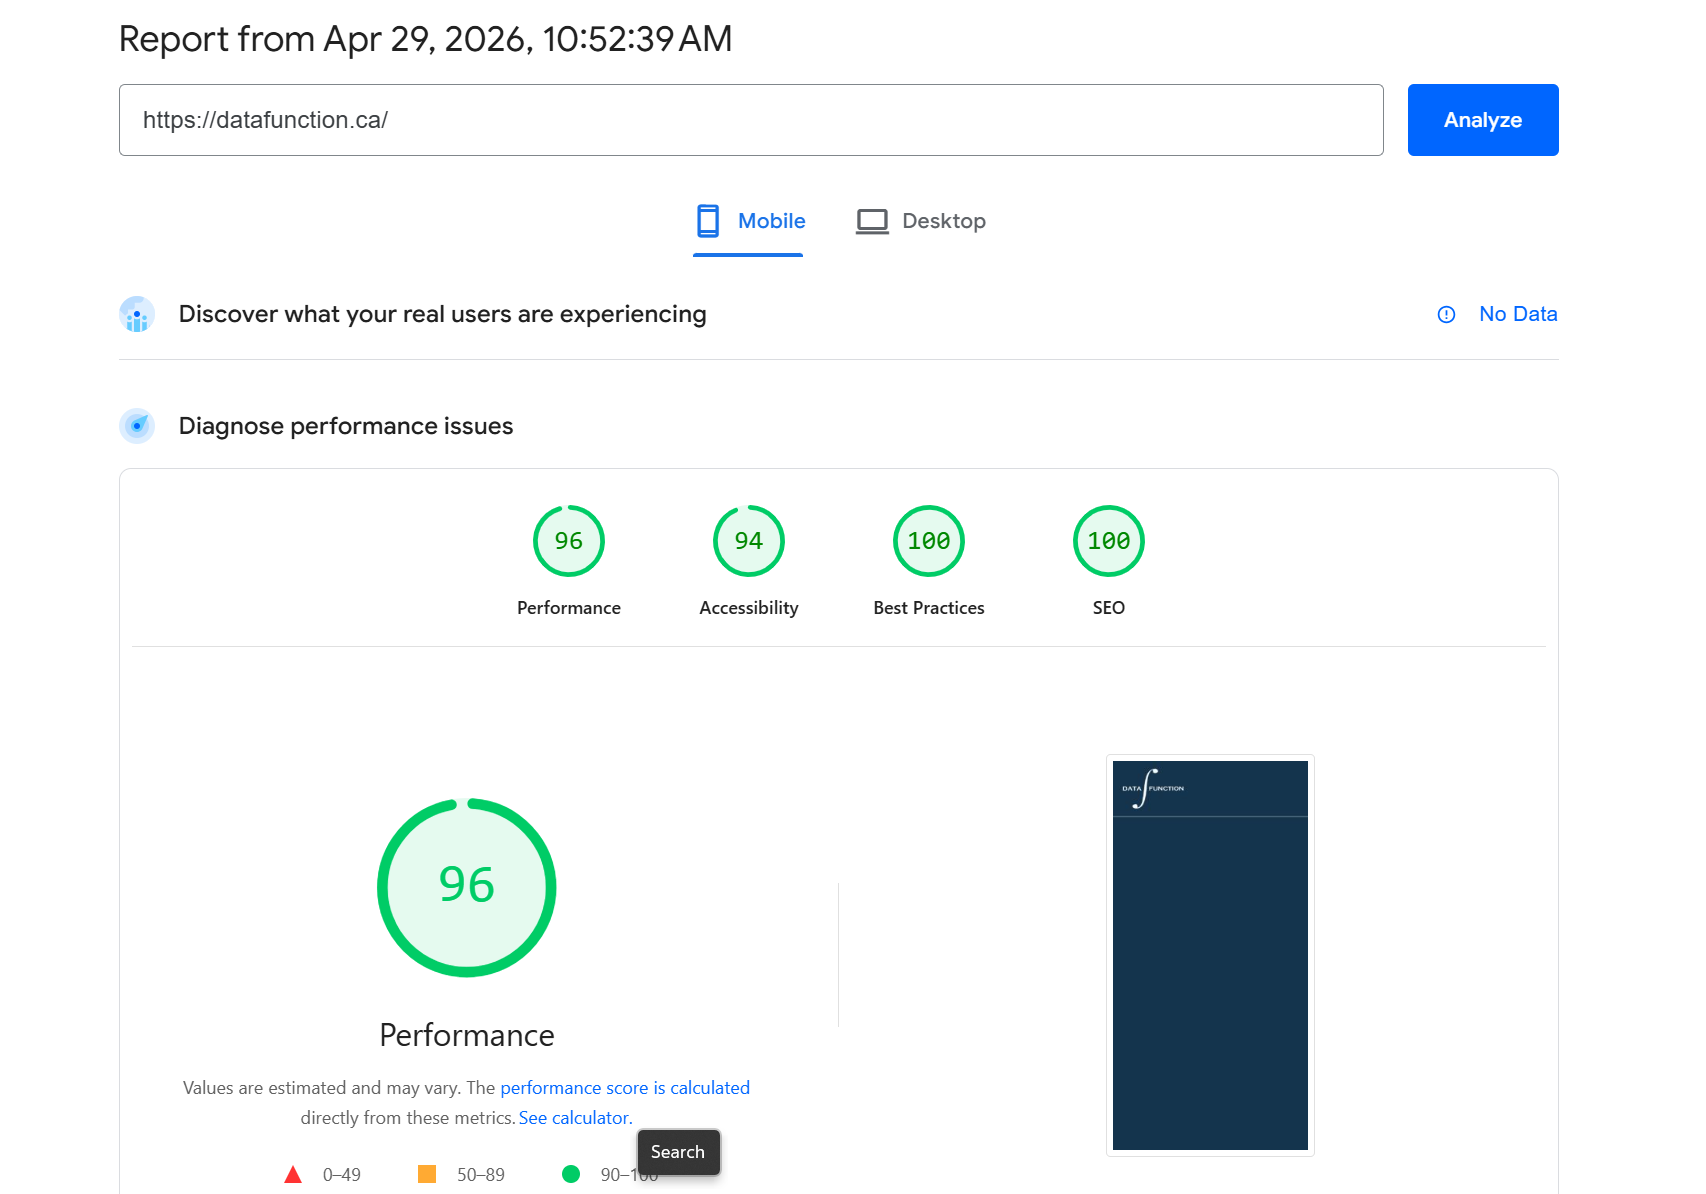Open the No Data link

1517,314
